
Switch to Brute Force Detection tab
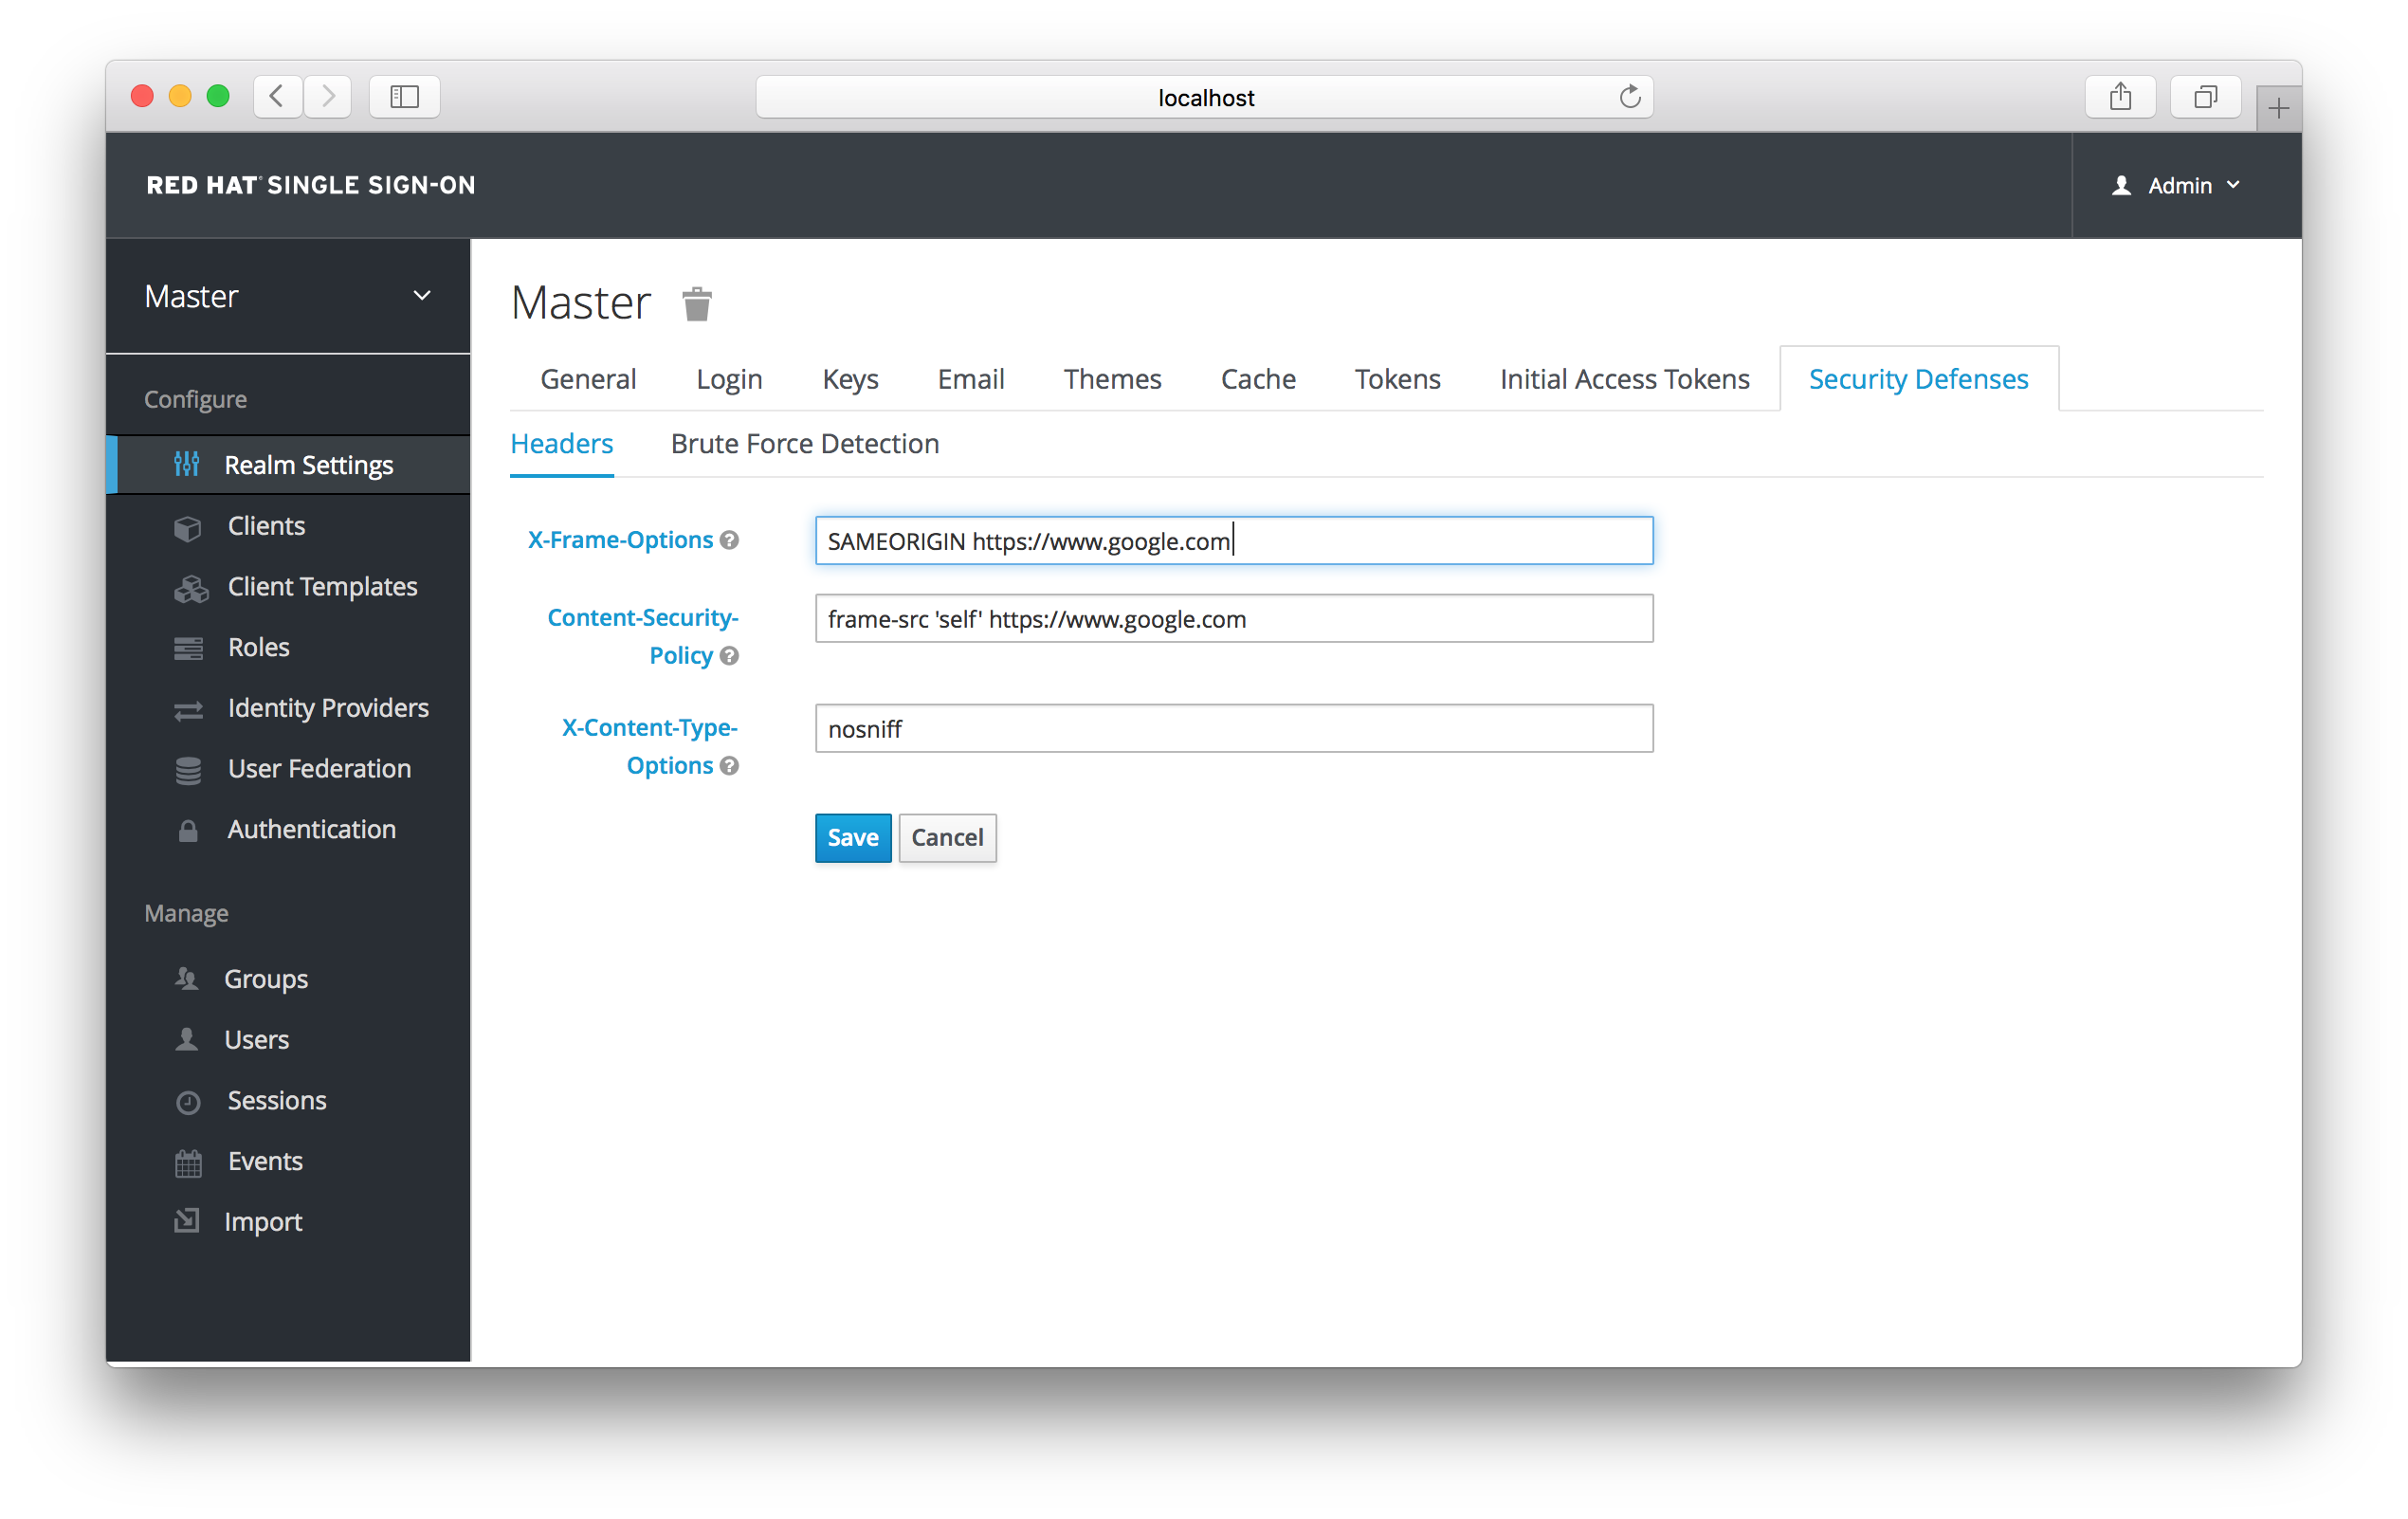(805, 443)
